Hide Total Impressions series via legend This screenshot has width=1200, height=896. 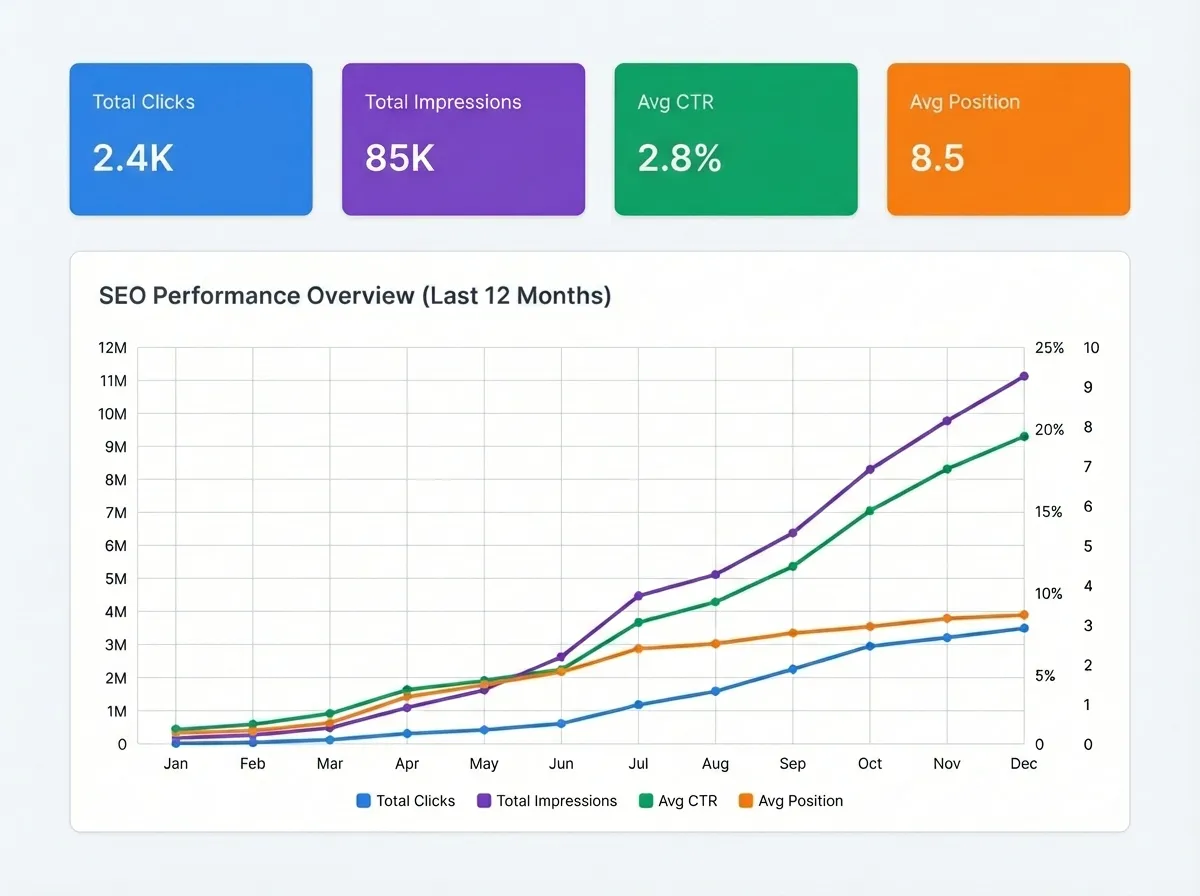[x=556, y=801]
